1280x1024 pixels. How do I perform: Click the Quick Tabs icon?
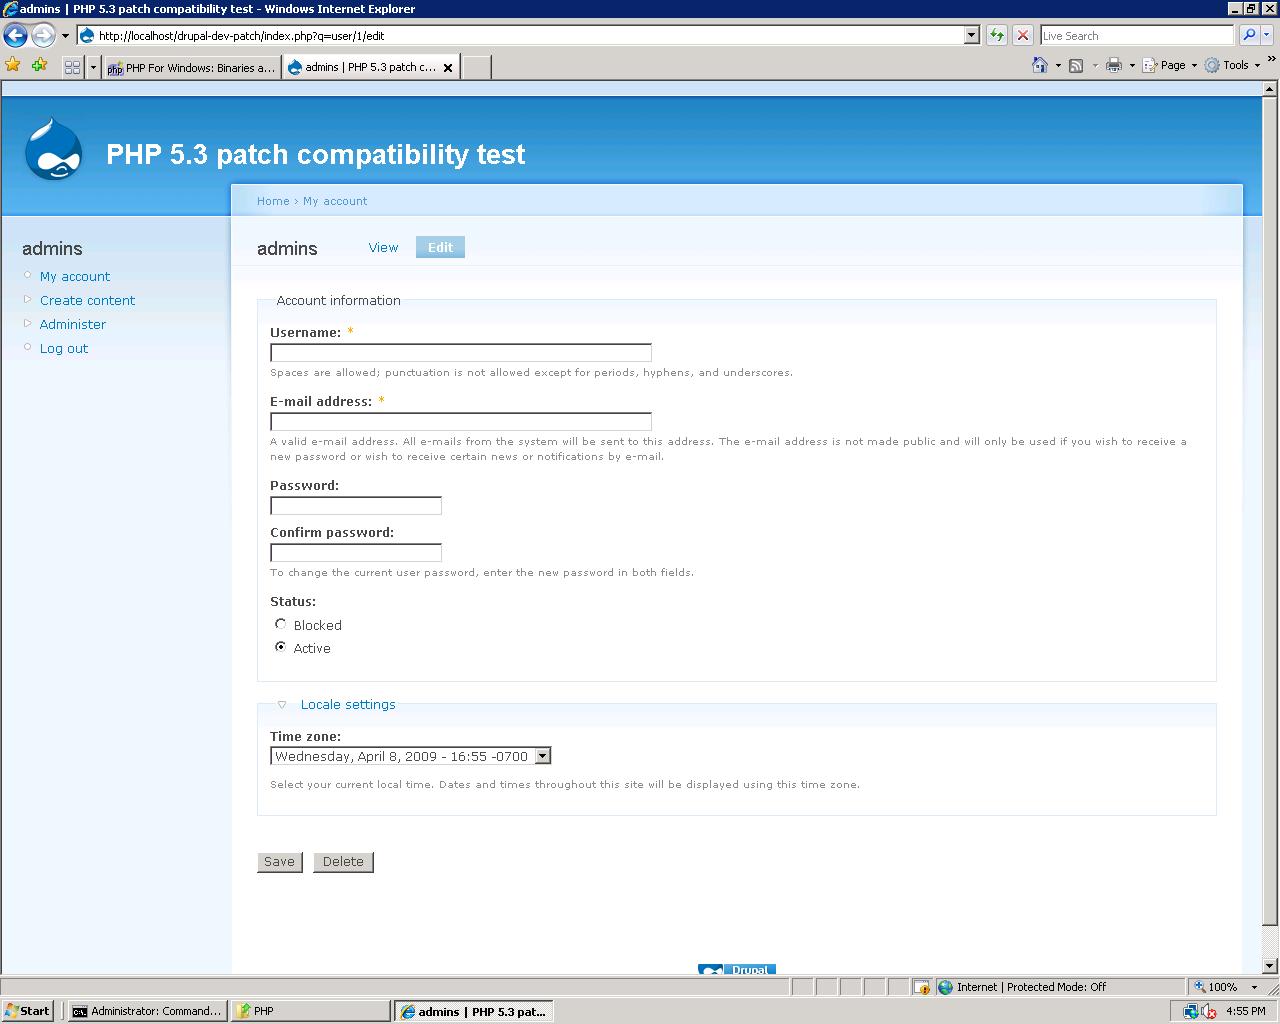click(71, 66)
